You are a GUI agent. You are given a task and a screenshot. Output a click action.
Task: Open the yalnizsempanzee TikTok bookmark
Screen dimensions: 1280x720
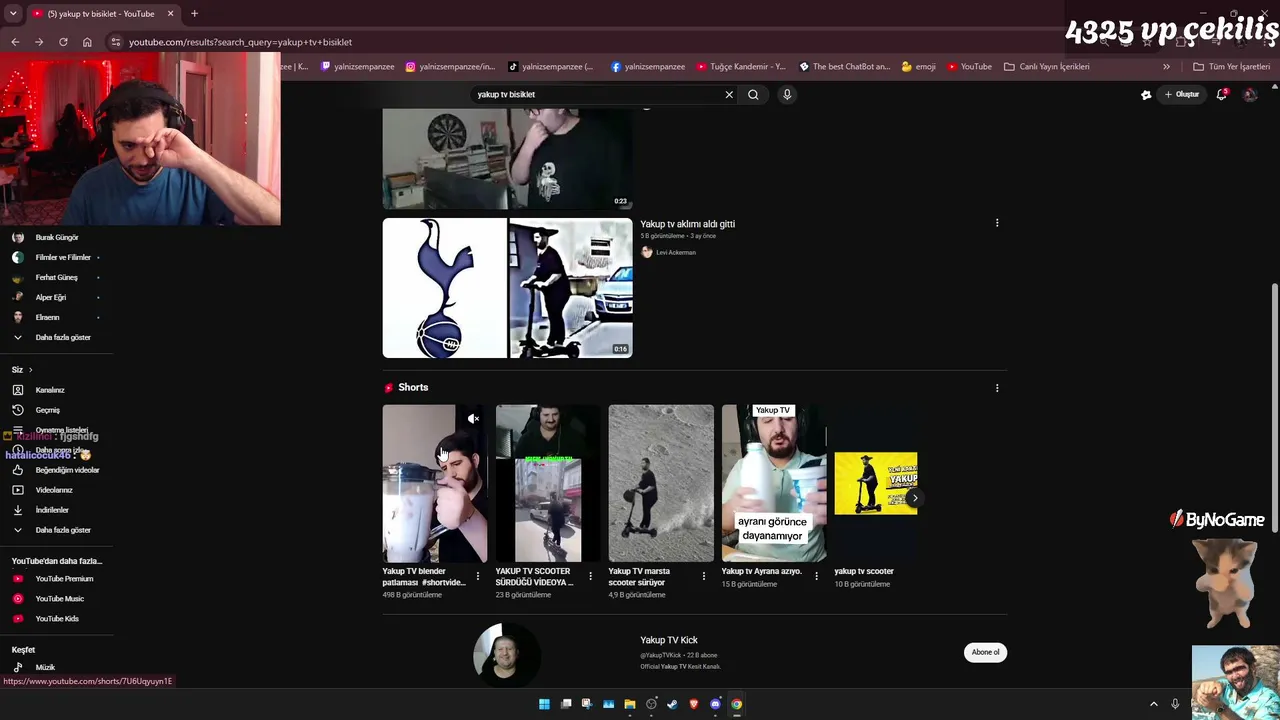click(x=551, y=67)
